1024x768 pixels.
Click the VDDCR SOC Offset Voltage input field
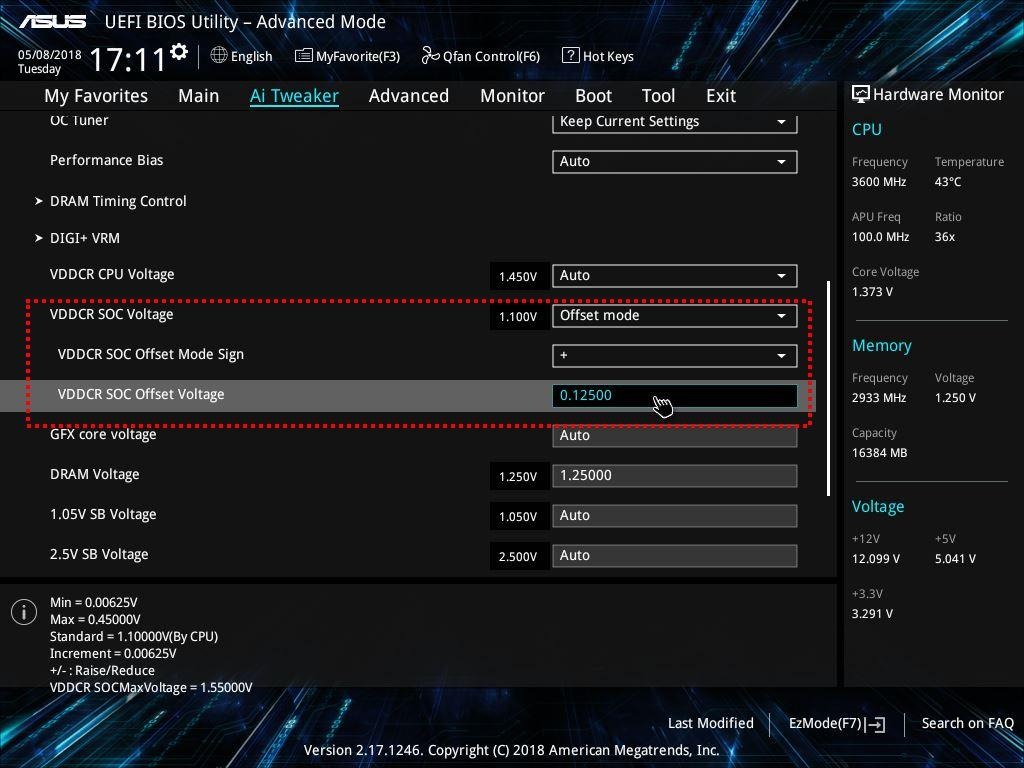(674, 395)
